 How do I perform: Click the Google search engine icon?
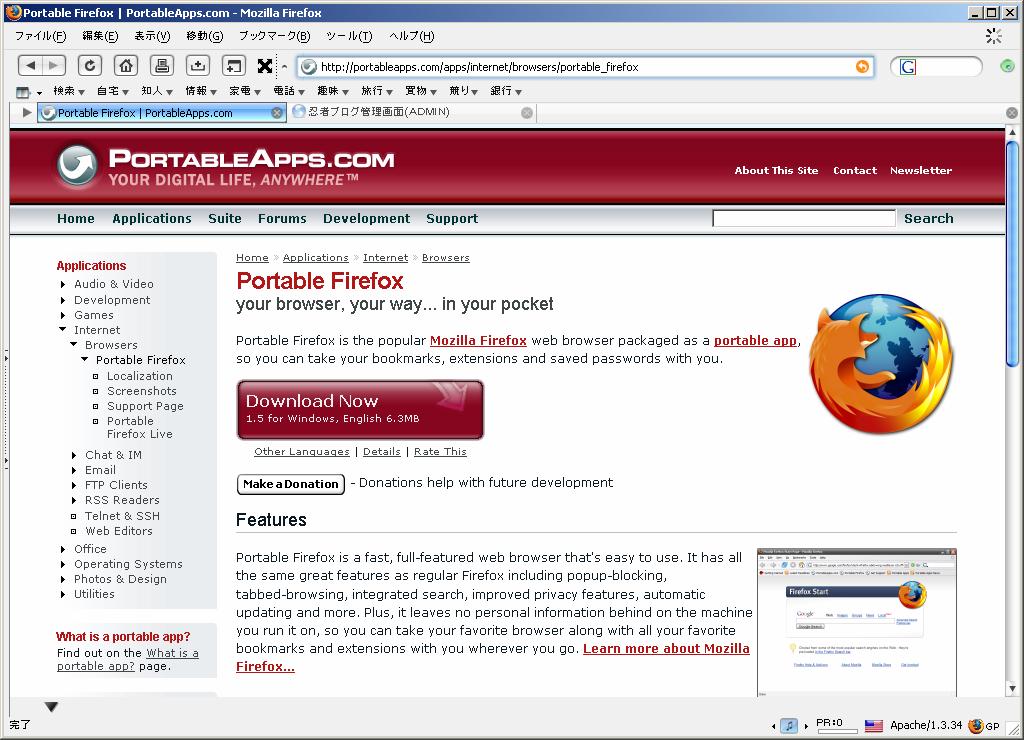[x=908, y=67]
